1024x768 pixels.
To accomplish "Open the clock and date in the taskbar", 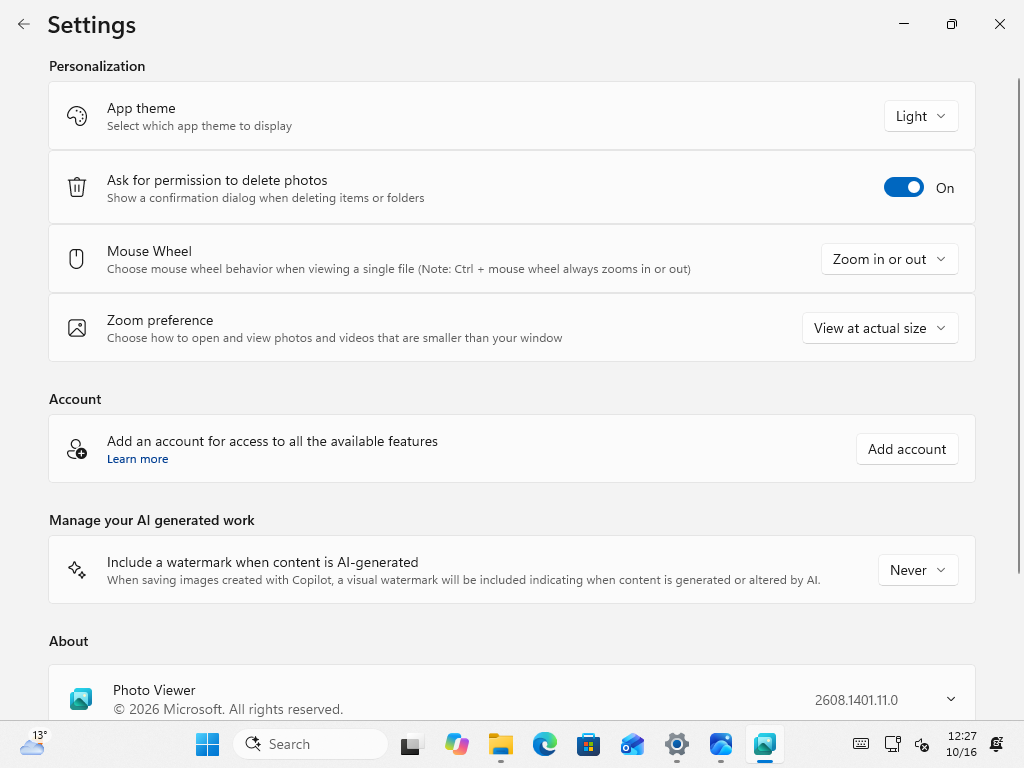I will click(962, 744).
